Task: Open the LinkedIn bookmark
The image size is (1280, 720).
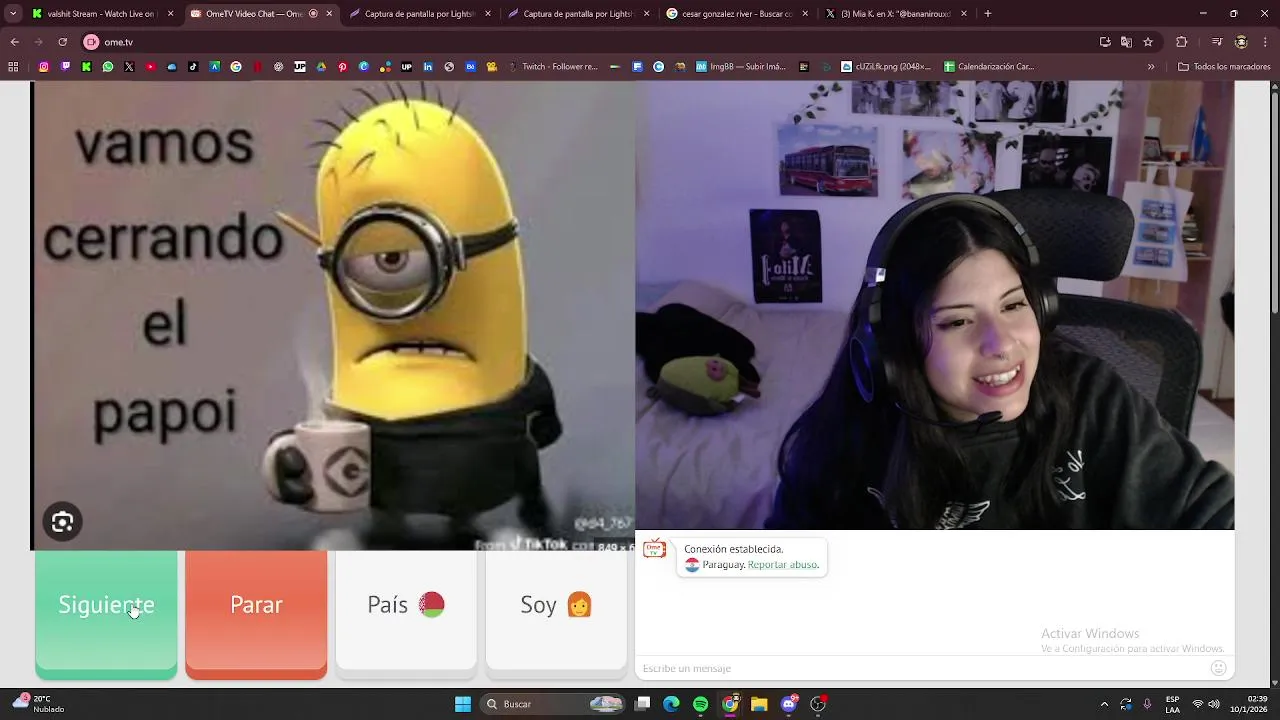Action: pyautogui.click(x=428, y=67)
